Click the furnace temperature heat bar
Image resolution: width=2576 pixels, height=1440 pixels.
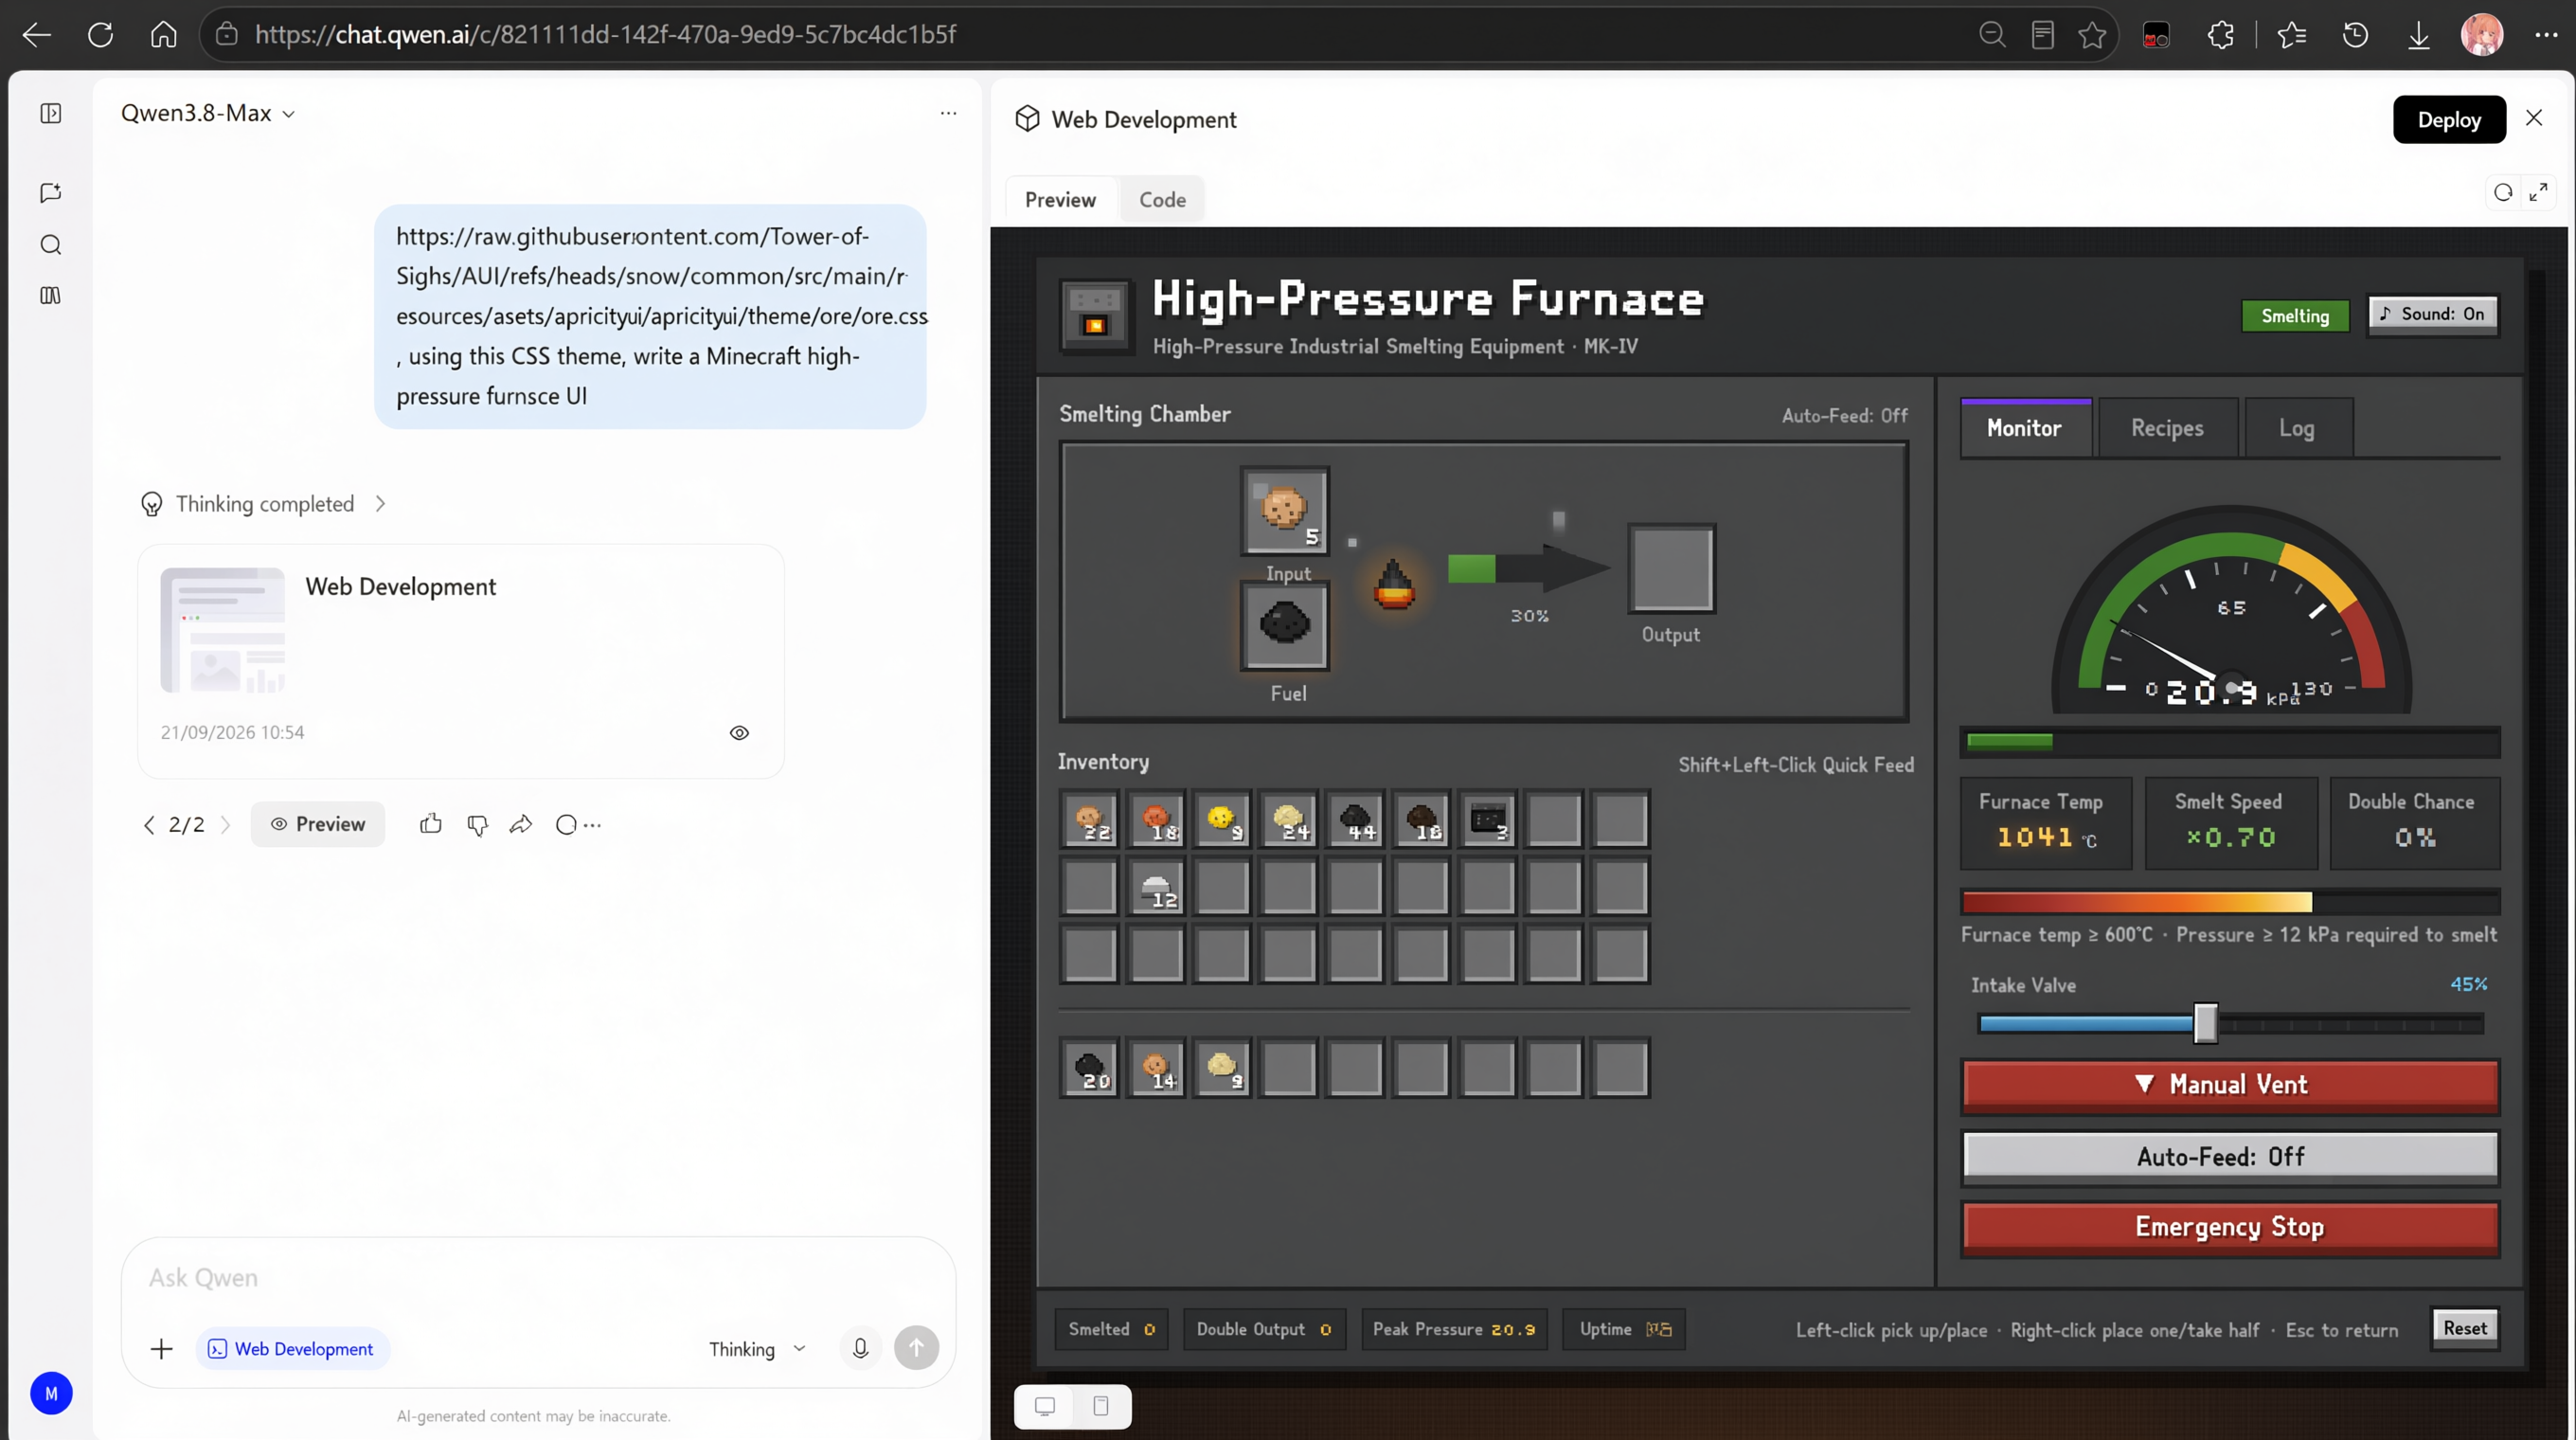coord(2230,902)
